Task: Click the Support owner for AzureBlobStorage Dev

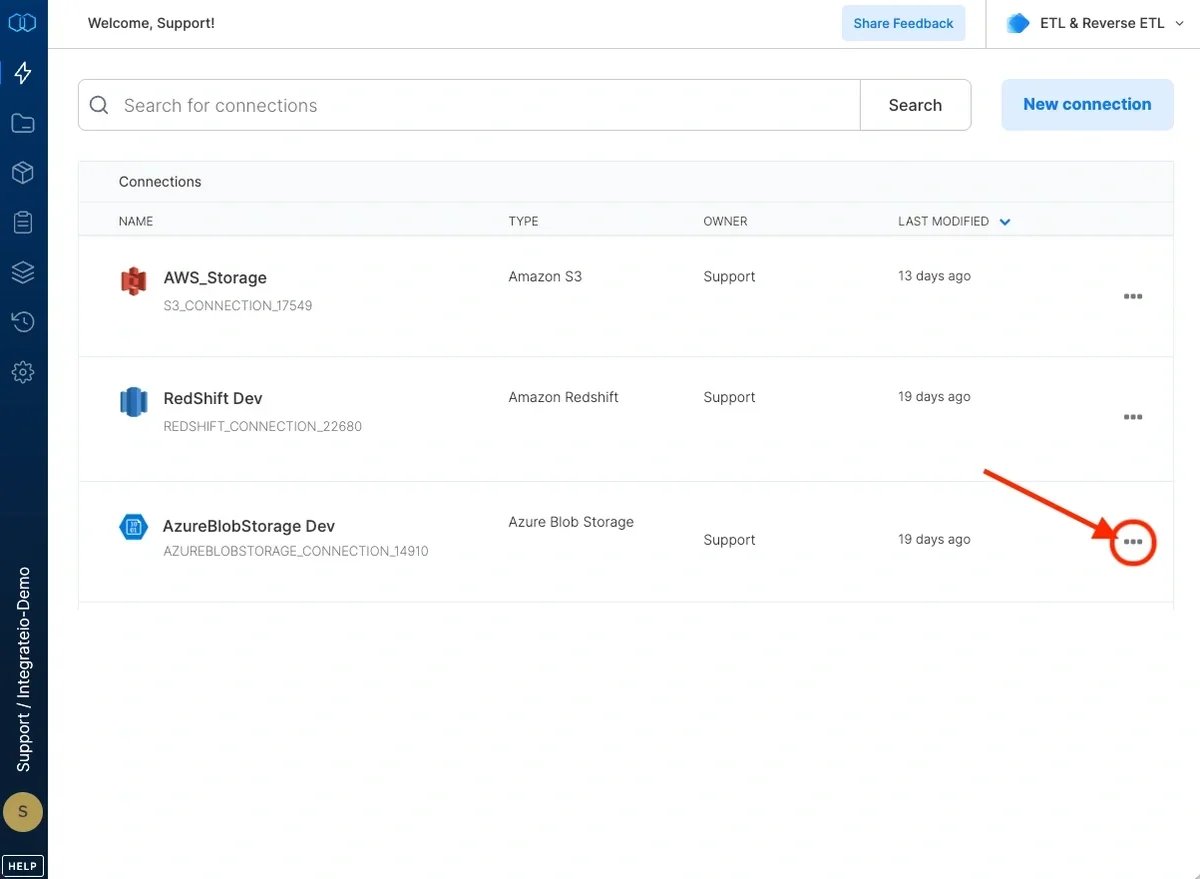Action: click(729, 540)
